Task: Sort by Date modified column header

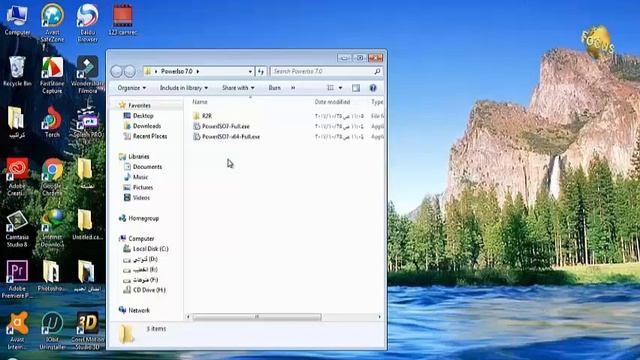Action: [332, 102]
